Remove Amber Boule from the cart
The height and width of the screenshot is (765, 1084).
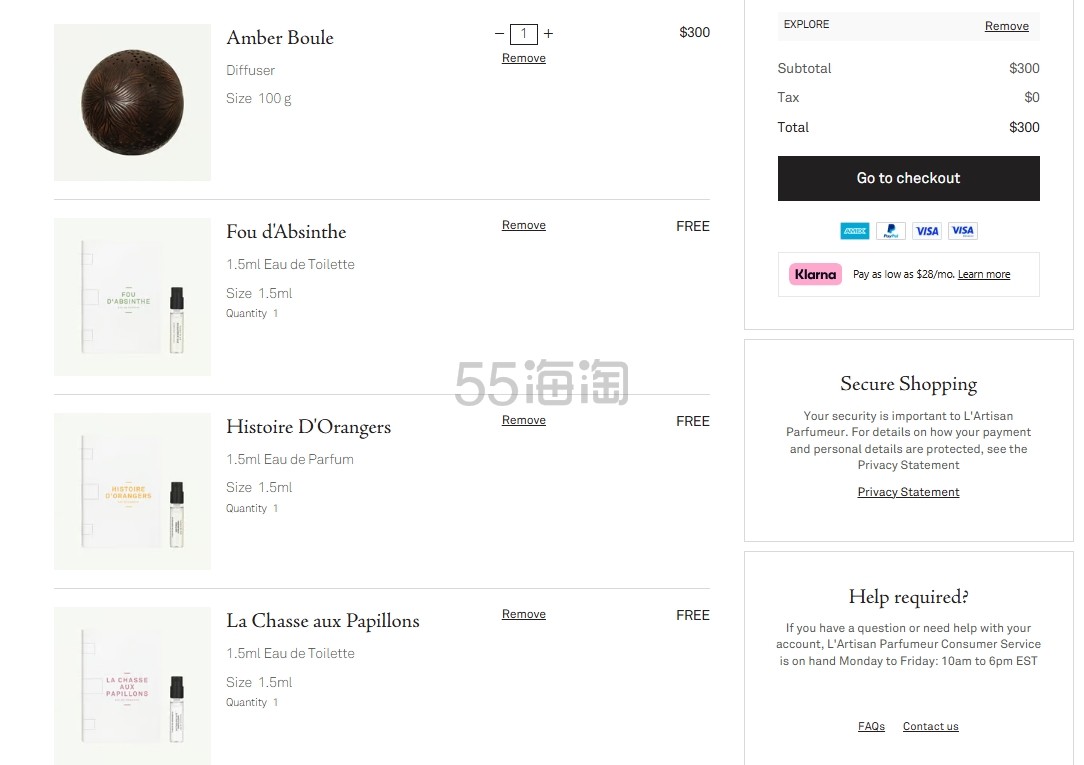(x=524, y=58)
